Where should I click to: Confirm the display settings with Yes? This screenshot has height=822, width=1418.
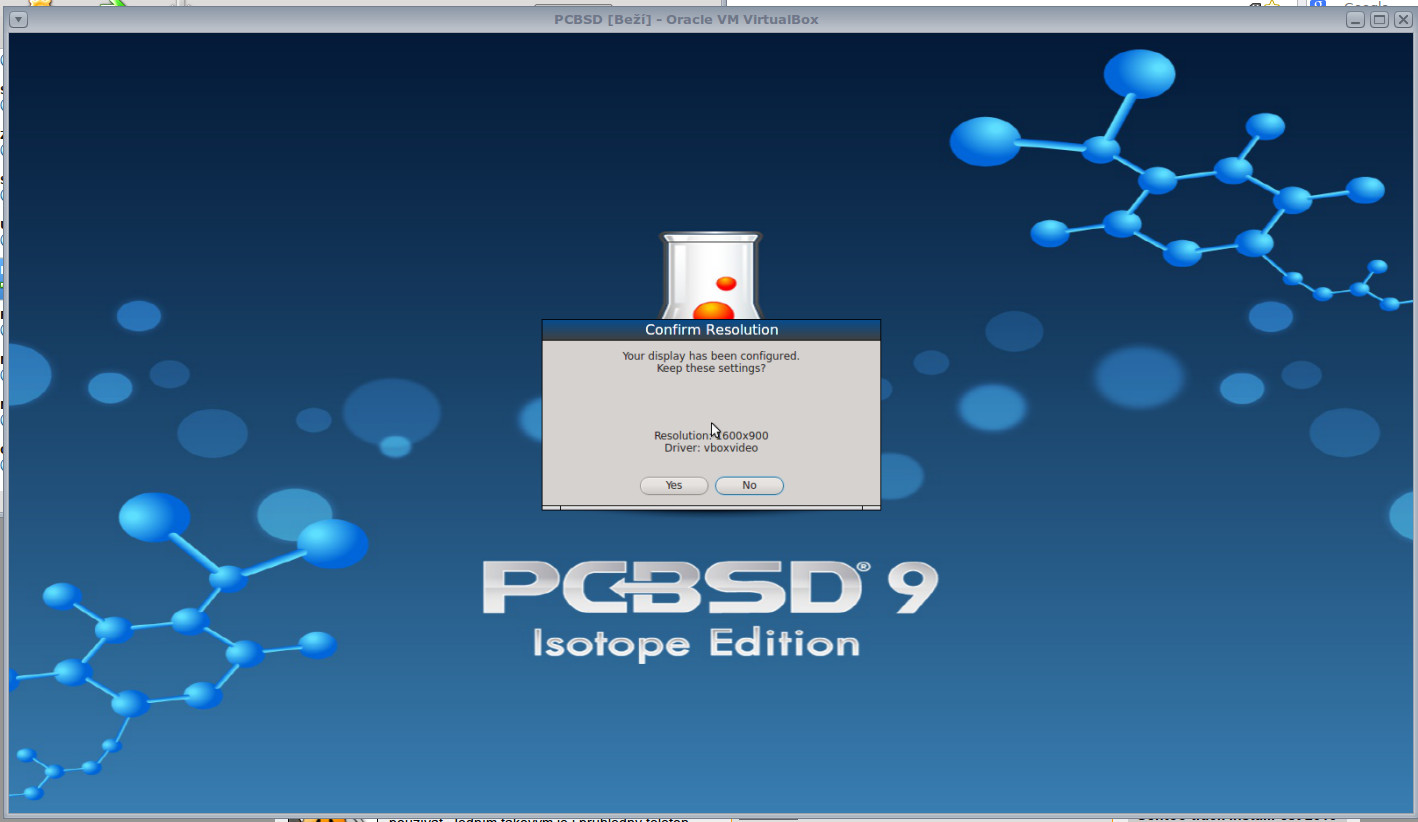(673, 485)
